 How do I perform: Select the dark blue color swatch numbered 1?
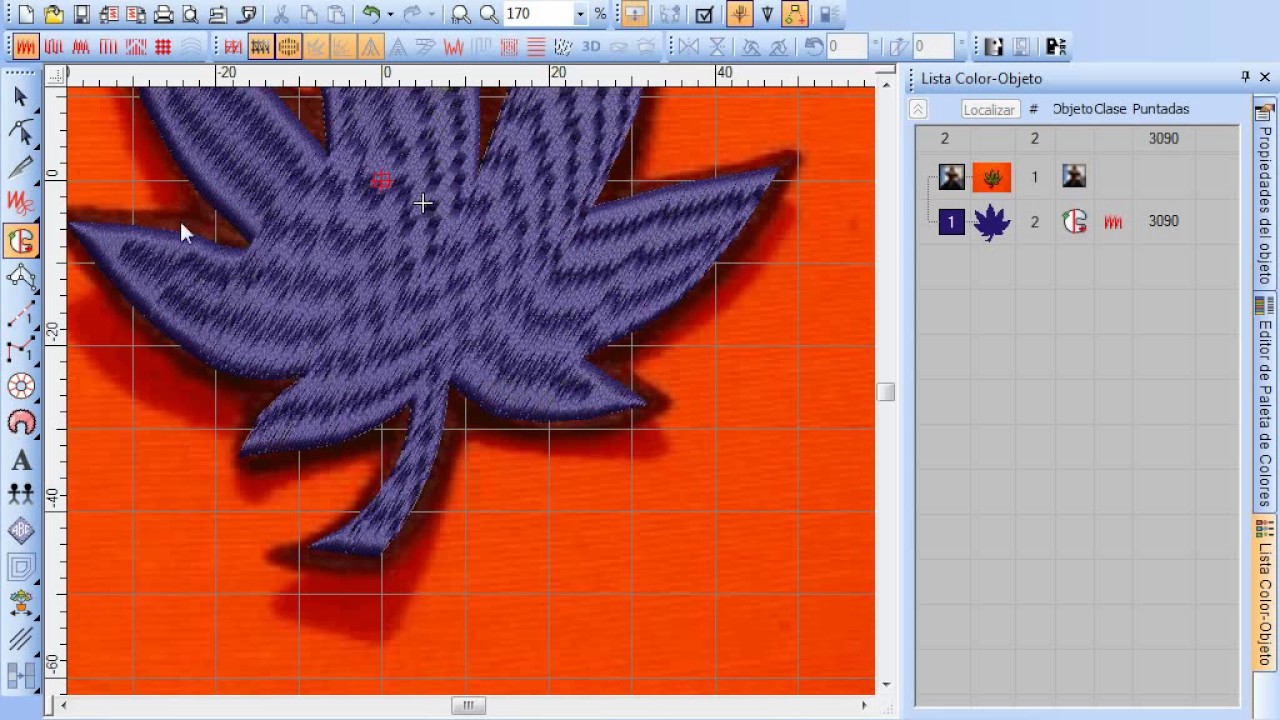point(952,221)
